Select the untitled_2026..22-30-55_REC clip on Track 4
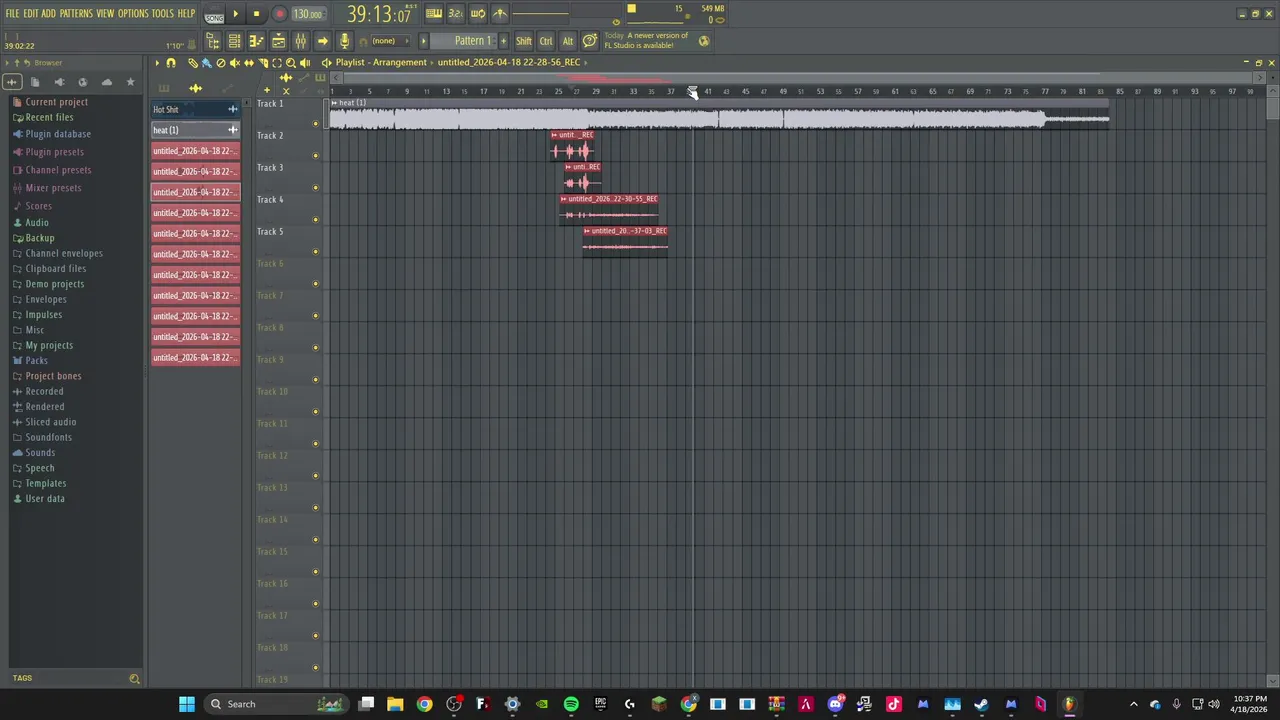The height and width of the screenshot is (720, 1280). pyautogui.click(x=609, y=208)
